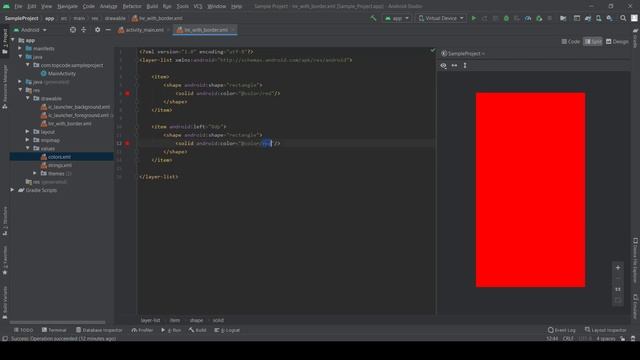Click Collapse All in the project panel
The image size is (640, 360).
pos(84,30)
